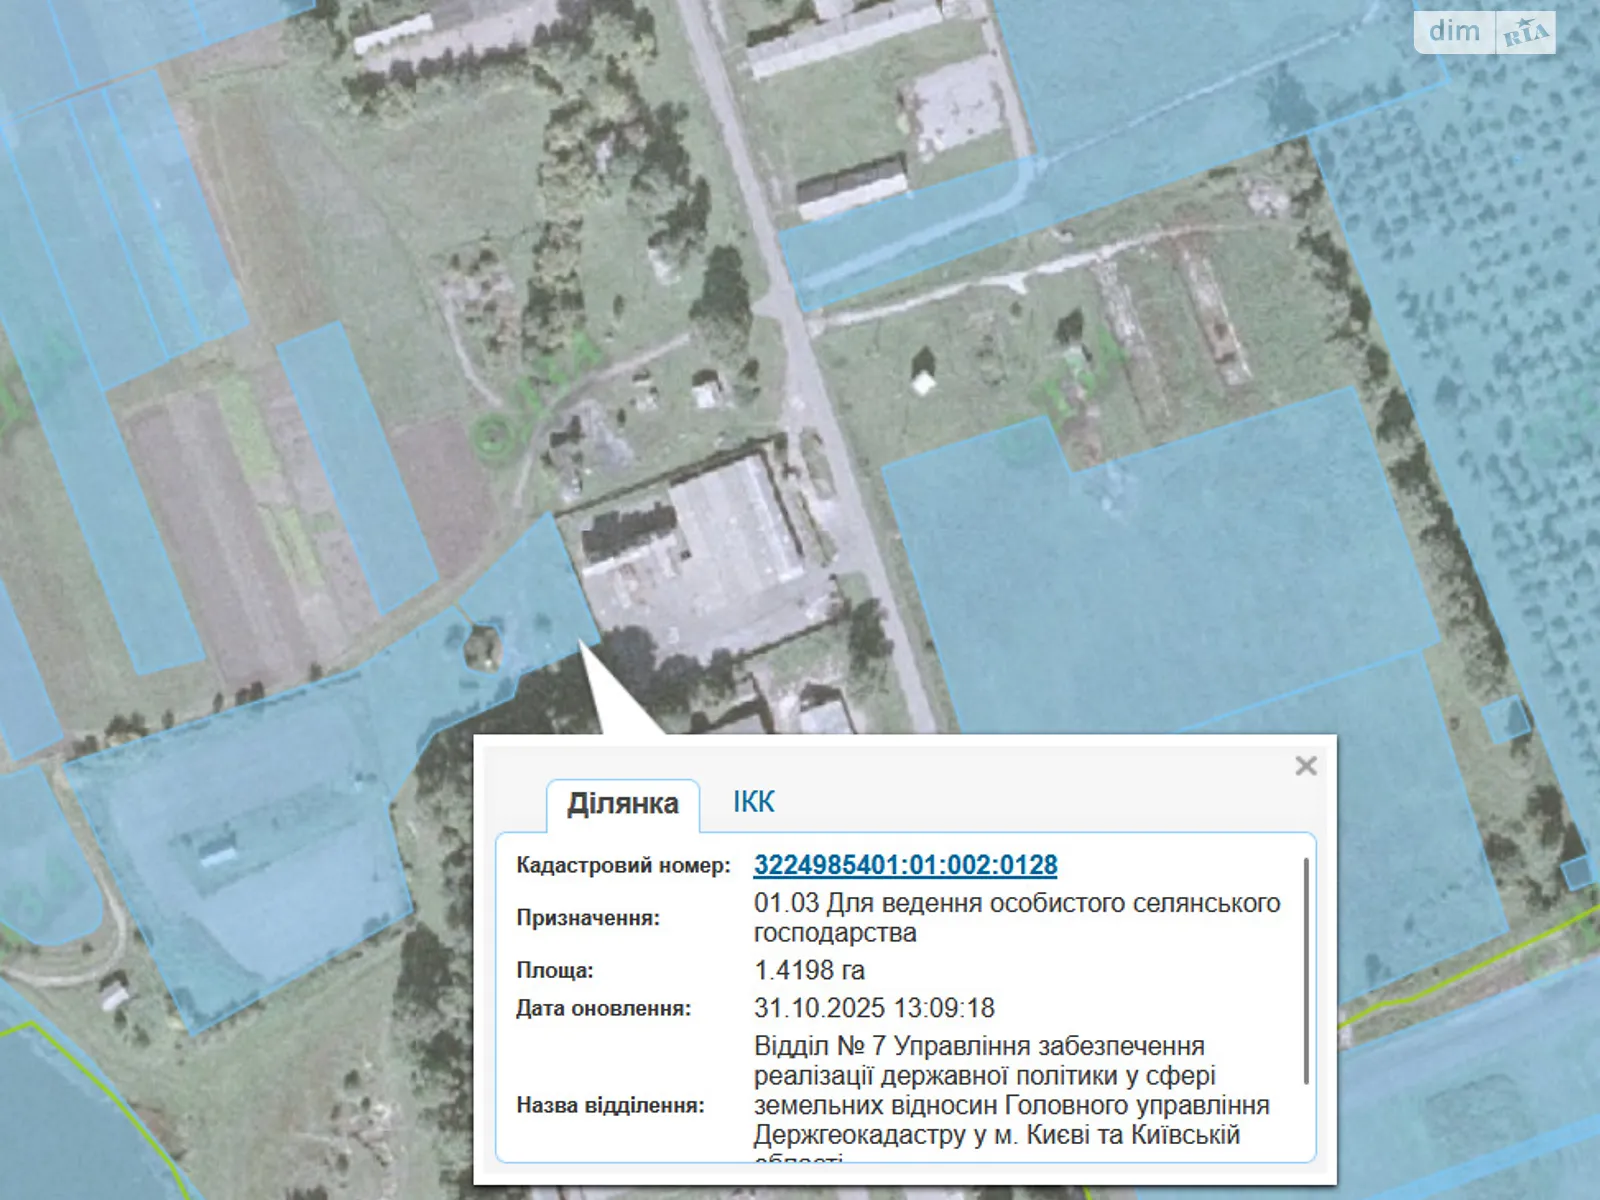1600x1200 pixels.
Task: Select the Ділянка tab
Action: [622, 804]
